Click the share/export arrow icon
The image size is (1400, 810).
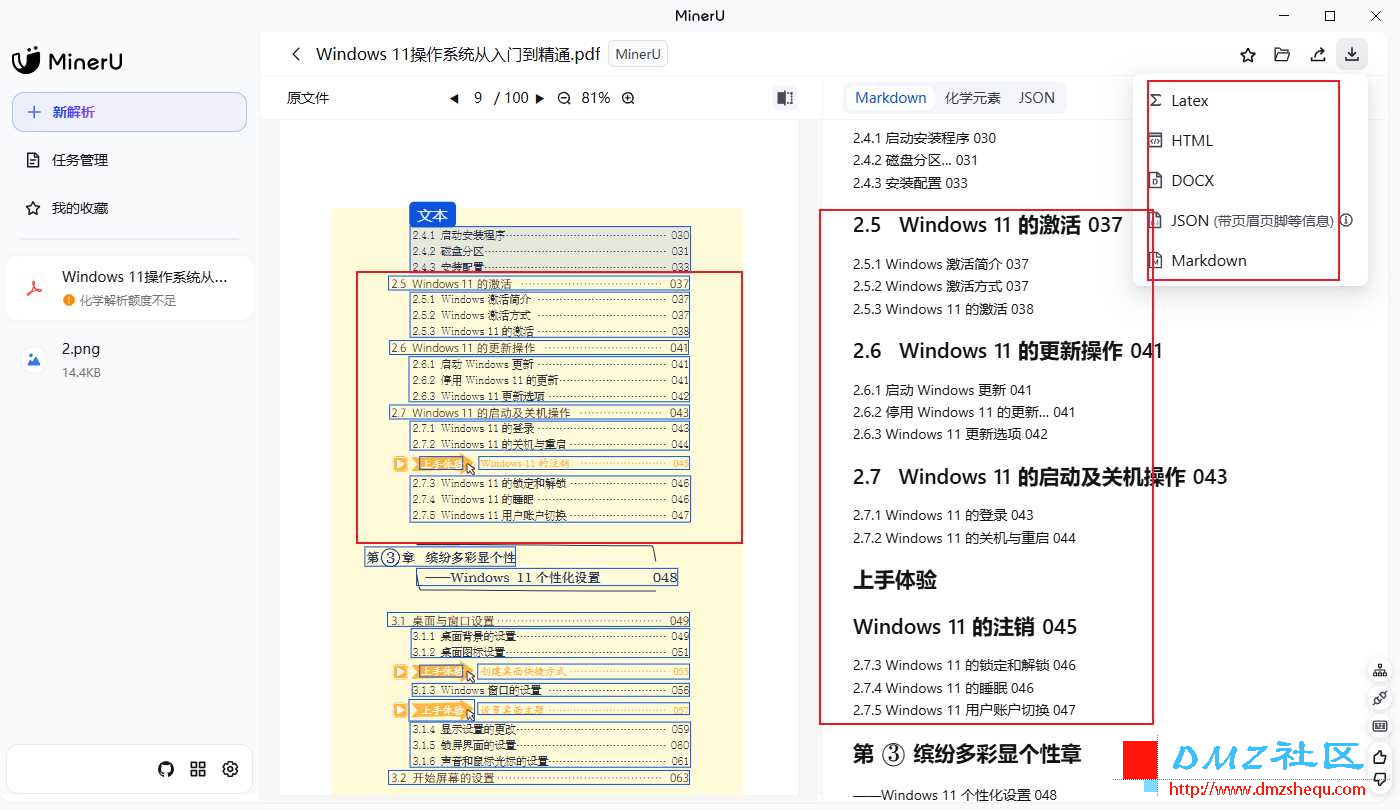tap(1317, 55)
